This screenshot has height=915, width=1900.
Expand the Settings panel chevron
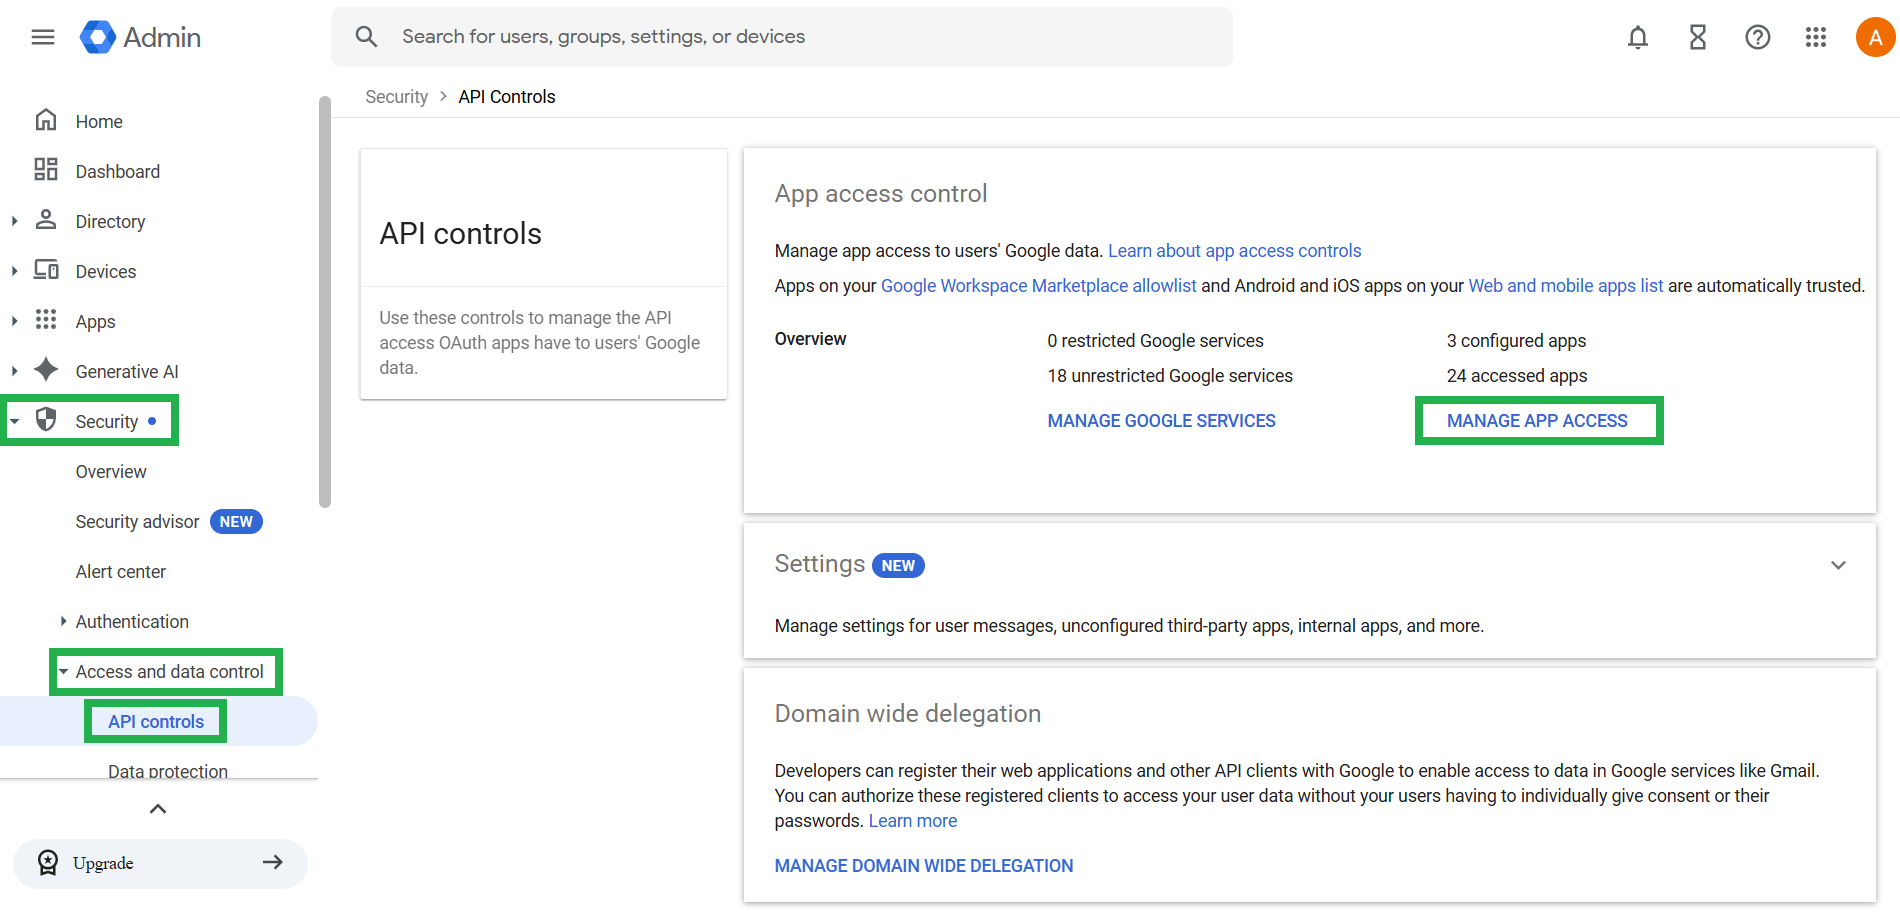click(x=1838, y=565)
